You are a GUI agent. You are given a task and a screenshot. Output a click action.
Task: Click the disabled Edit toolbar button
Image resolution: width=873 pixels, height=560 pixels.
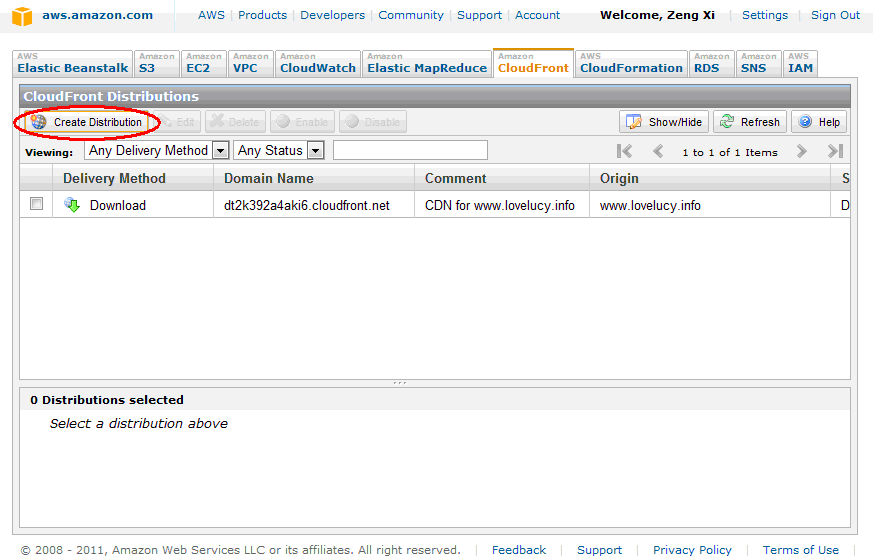[x=177, y=122]
